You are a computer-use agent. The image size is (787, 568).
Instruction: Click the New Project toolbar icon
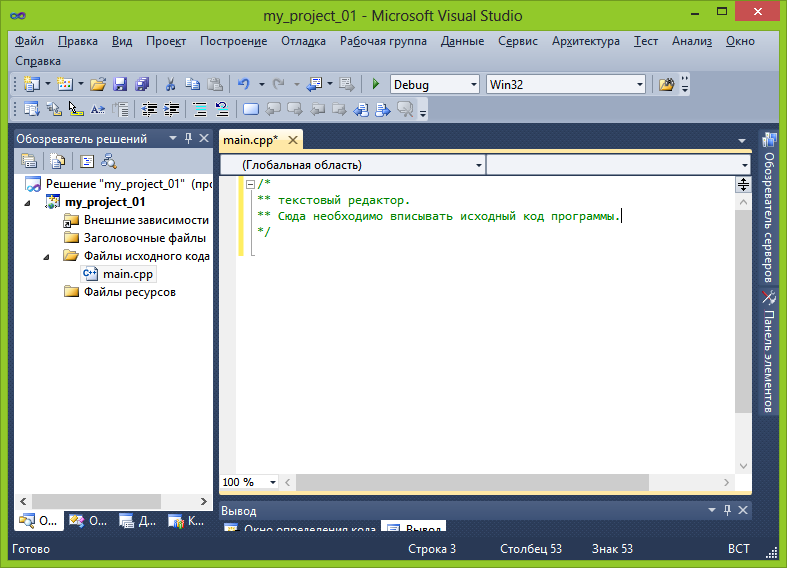pyautogui.click(x=32, y=84)
